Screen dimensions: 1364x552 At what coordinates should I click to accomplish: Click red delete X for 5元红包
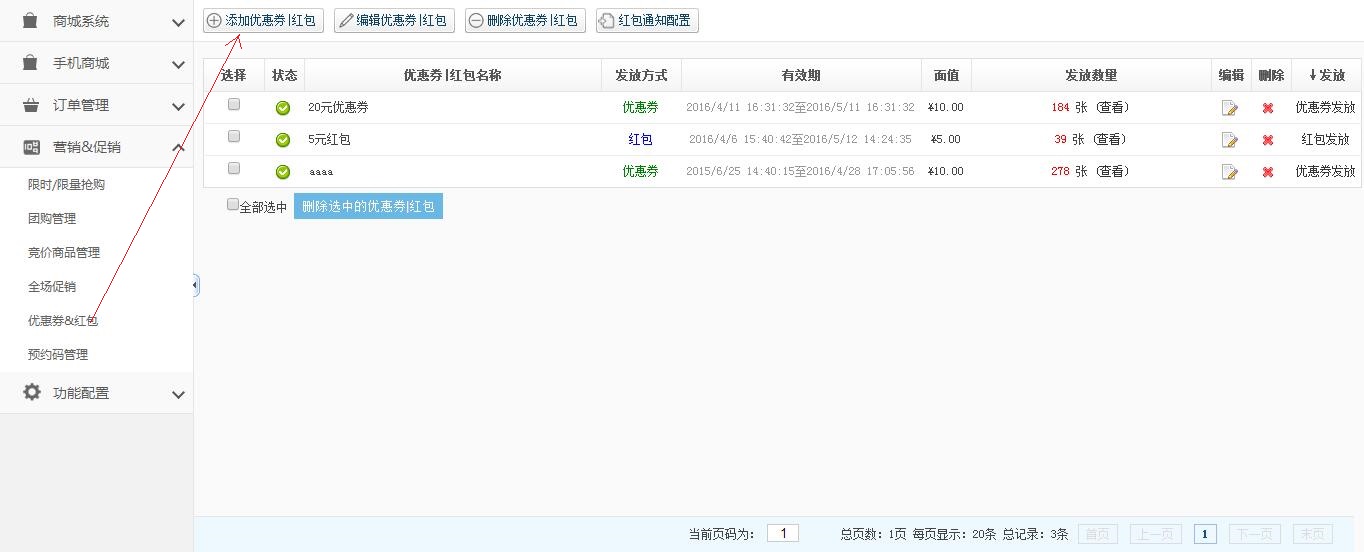click(1268, 140)
